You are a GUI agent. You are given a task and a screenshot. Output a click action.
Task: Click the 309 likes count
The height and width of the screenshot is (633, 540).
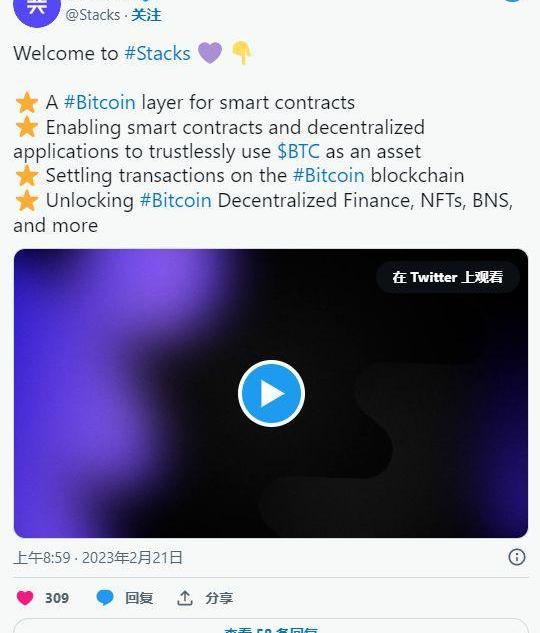57,598
